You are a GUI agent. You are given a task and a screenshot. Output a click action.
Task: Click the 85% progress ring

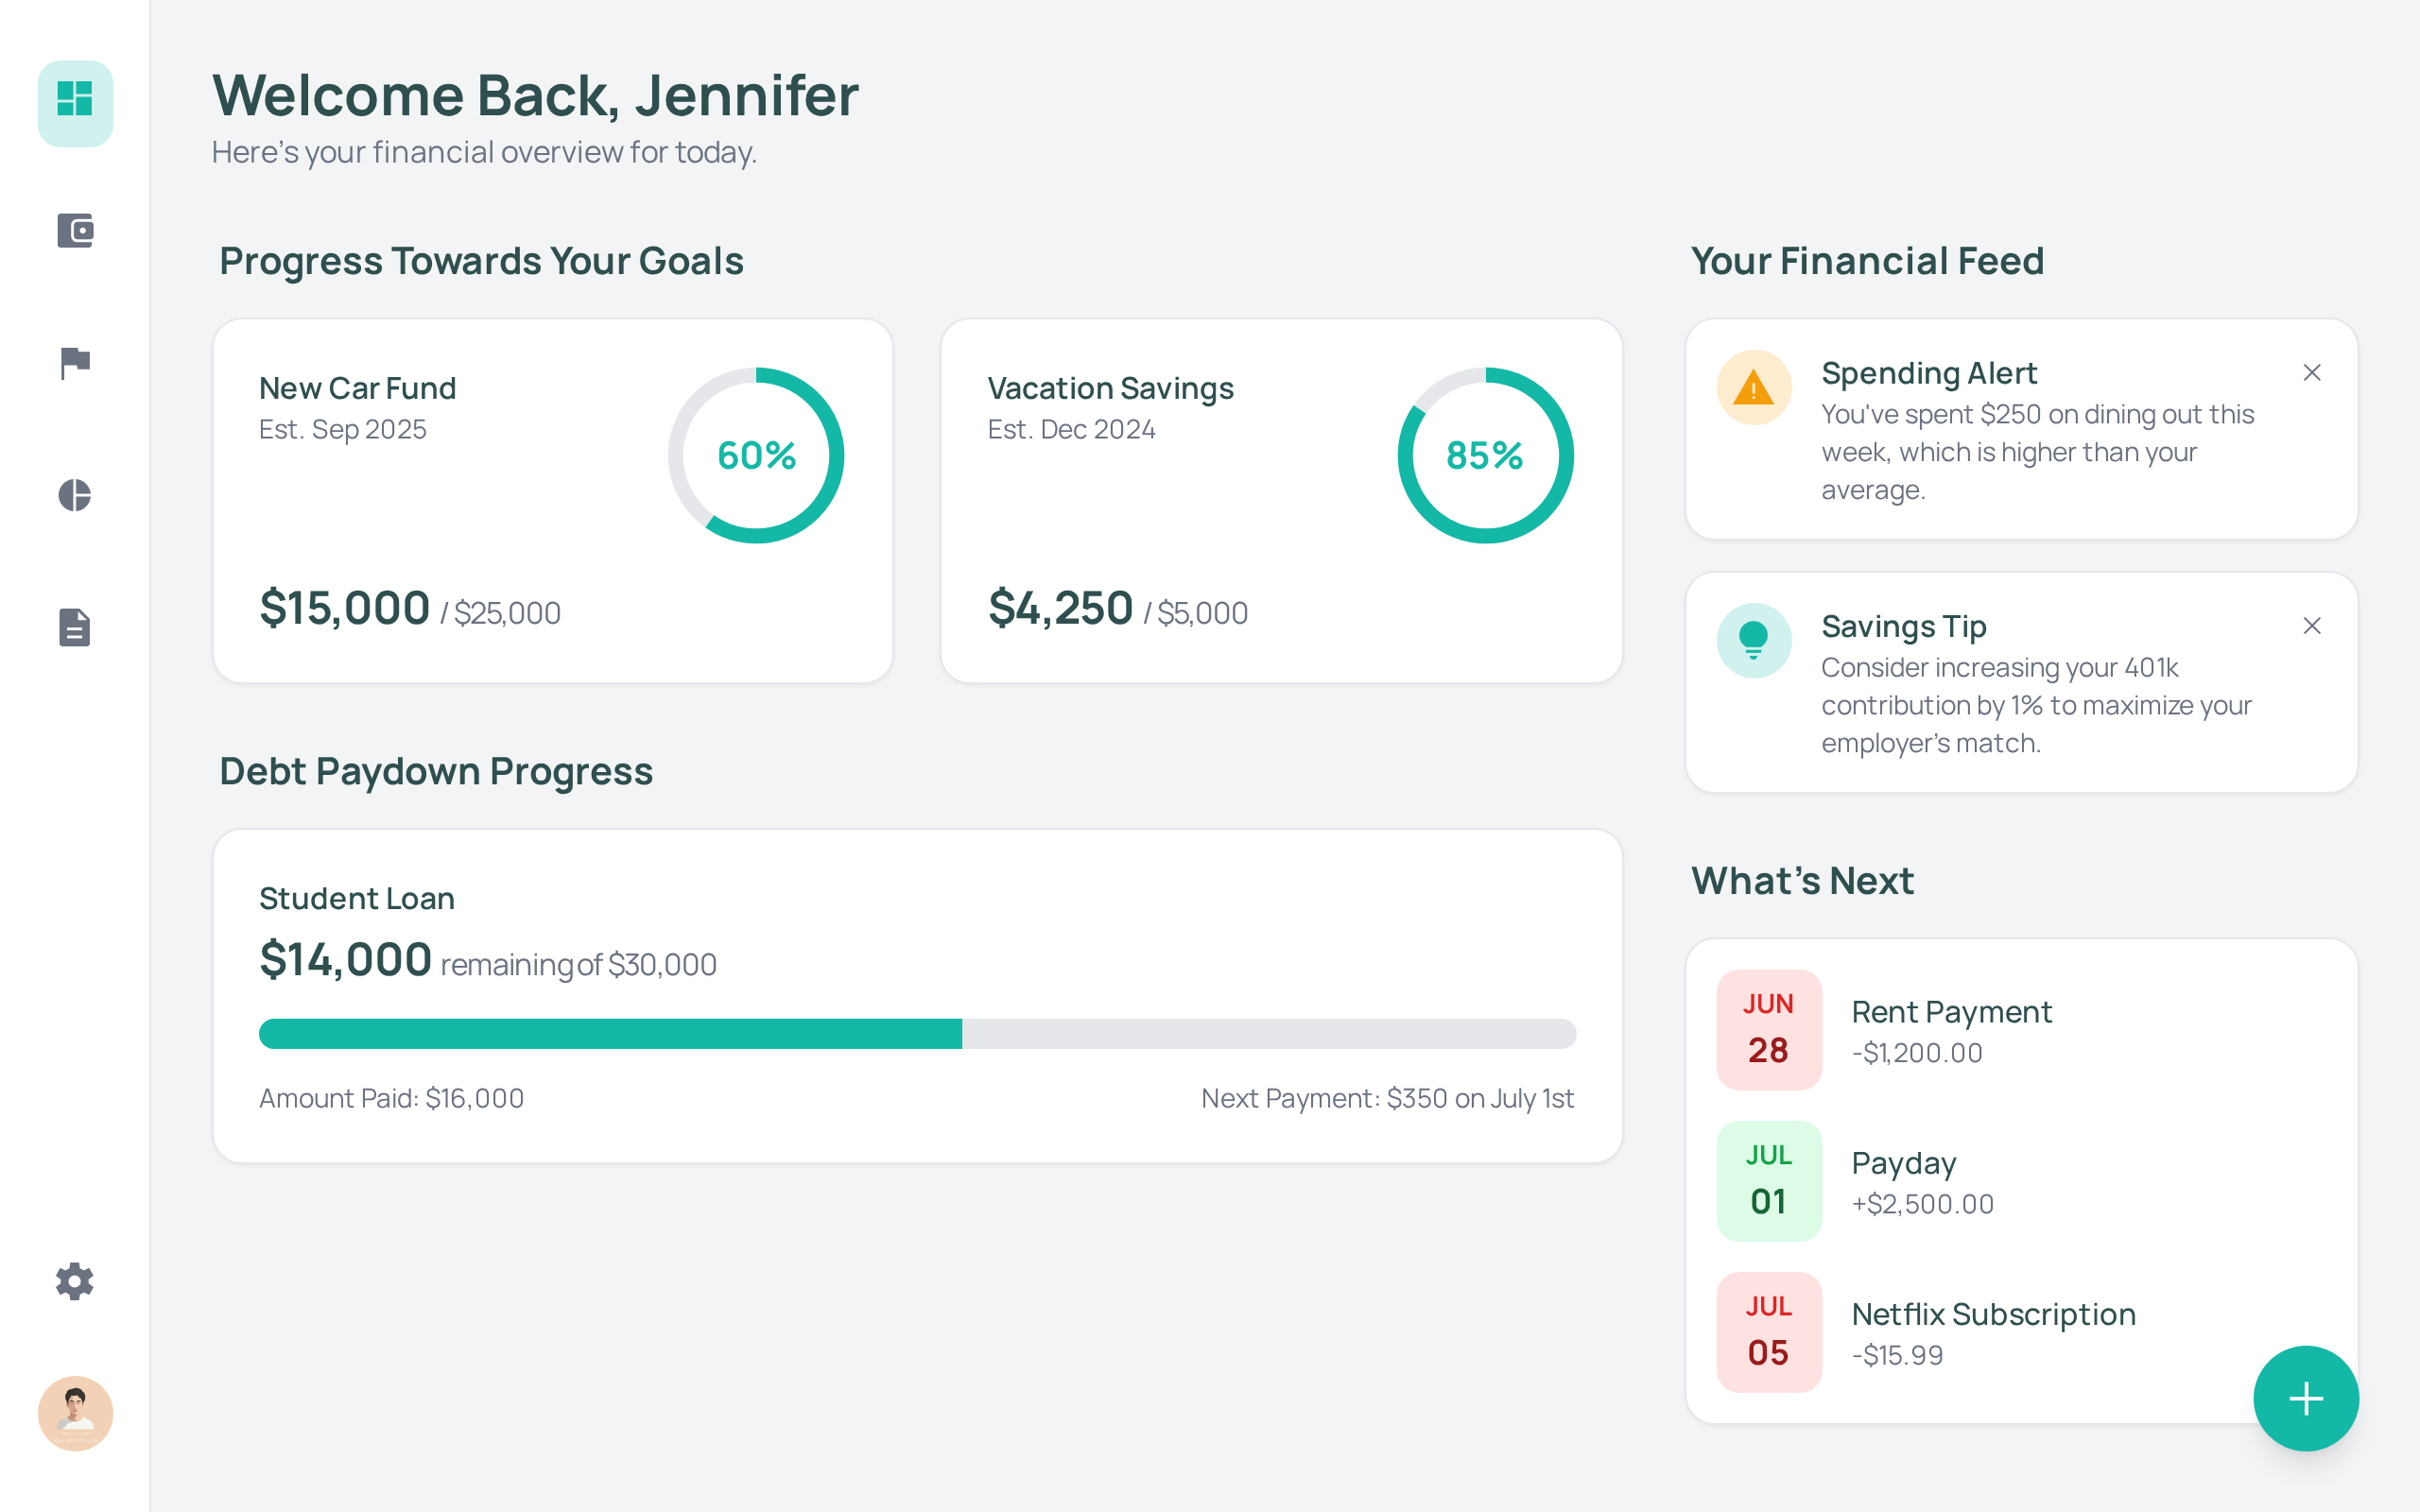pos(1485,456)
